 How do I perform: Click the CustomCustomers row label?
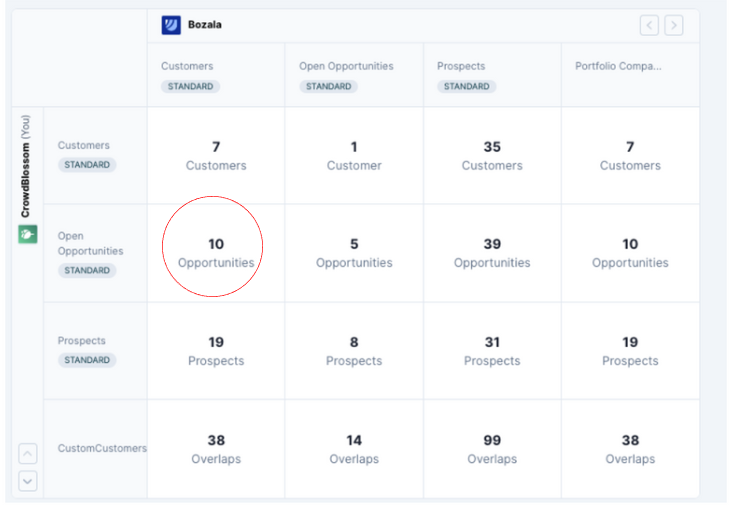click(x=102, y=448)
